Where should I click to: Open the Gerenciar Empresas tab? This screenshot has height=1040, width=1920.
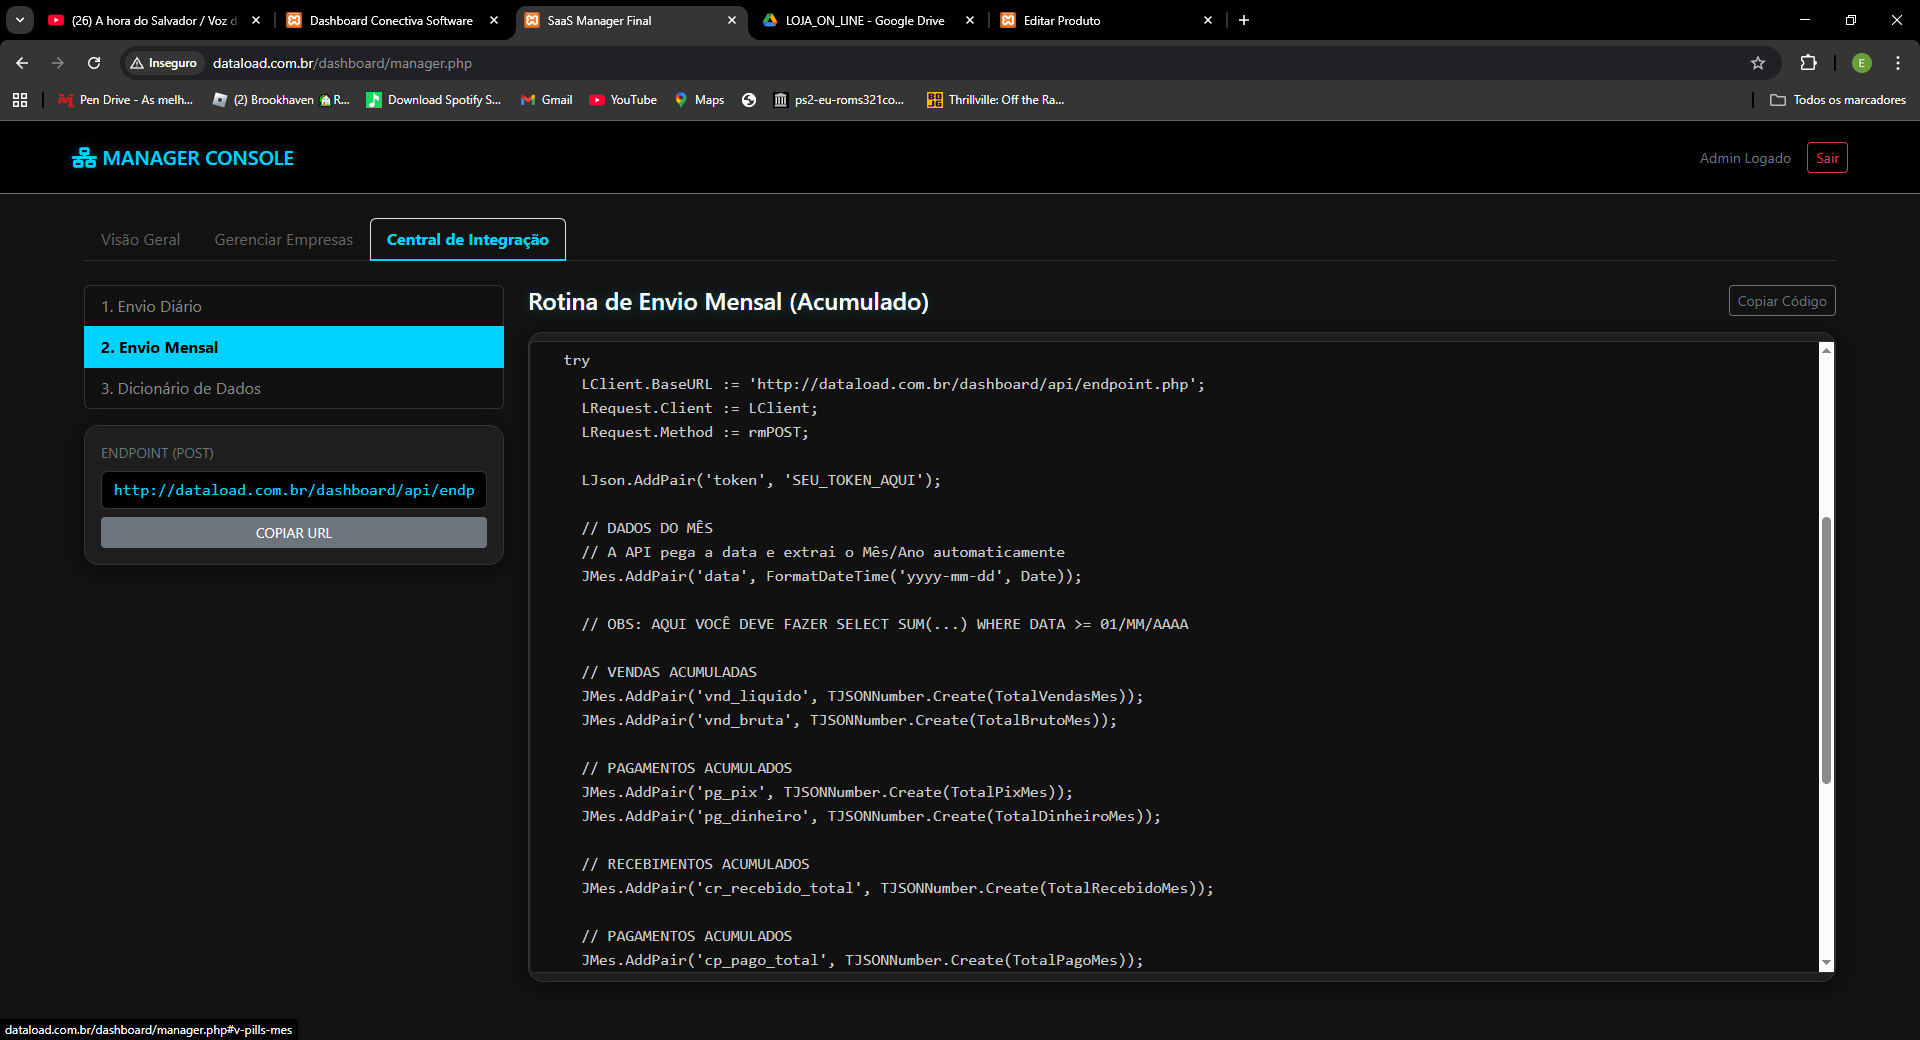pos(283,240)
